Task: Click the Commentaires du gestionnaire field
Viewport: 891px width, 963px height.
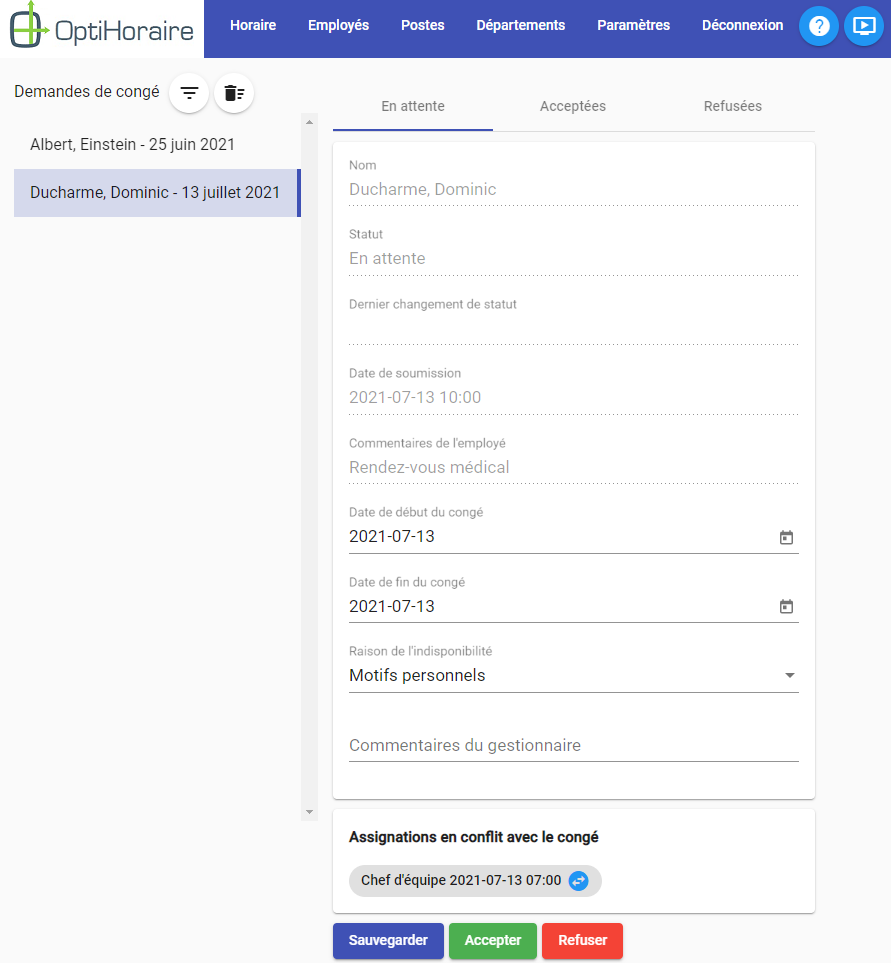Action: (x=574, y=746)
